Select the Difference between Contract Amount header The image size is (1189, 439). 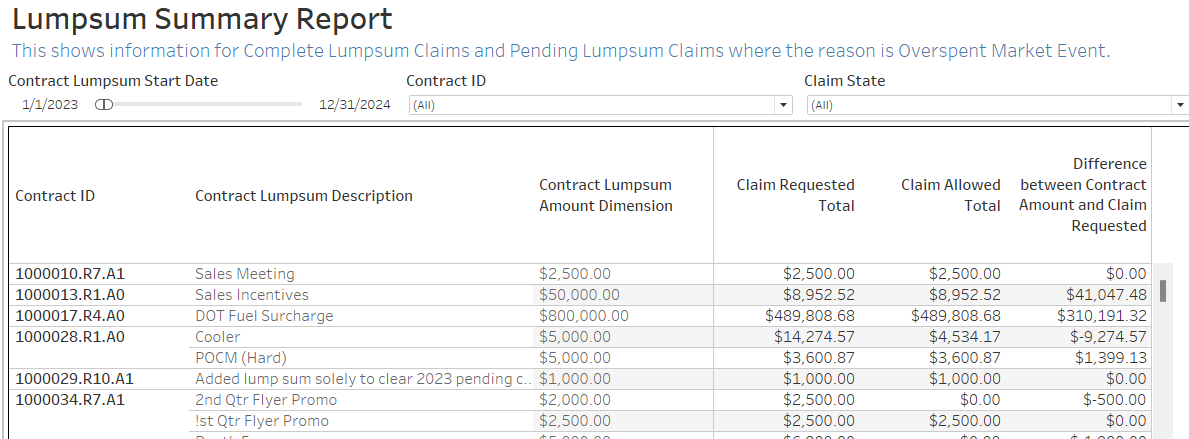tap(1083, 195)
